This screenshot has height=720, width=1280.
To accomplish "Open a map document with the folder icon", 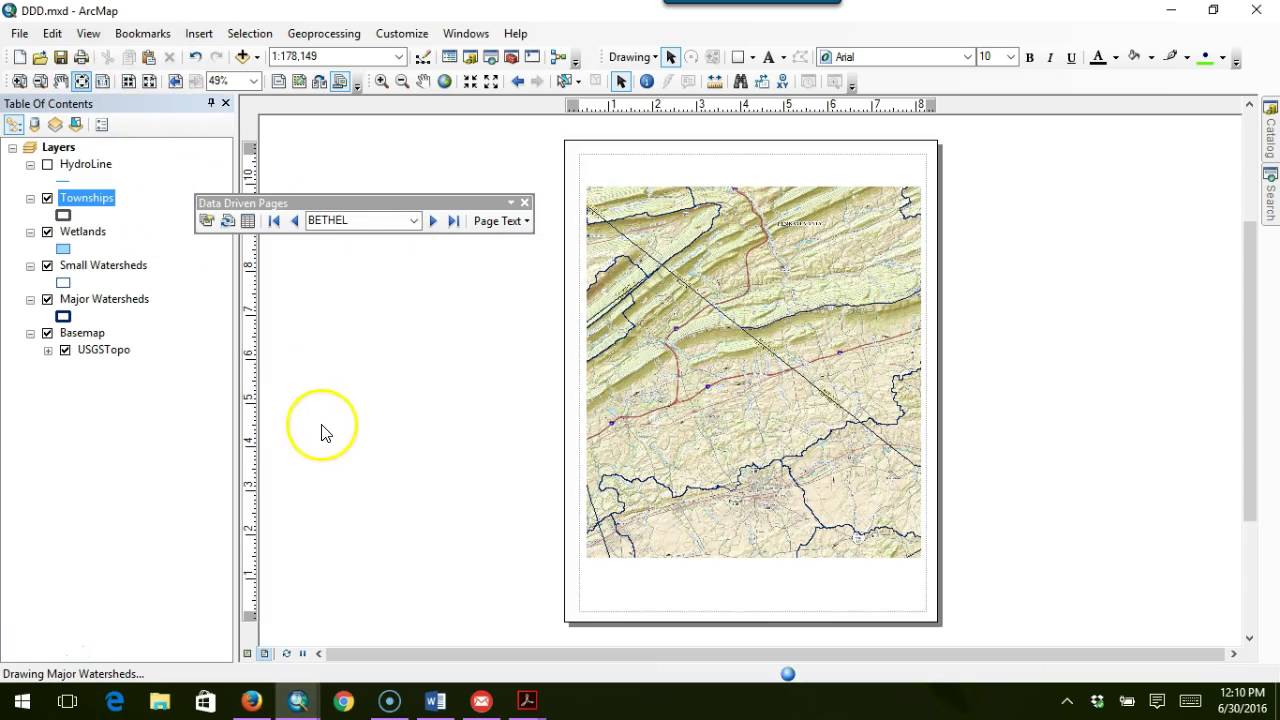I will 40,57.
